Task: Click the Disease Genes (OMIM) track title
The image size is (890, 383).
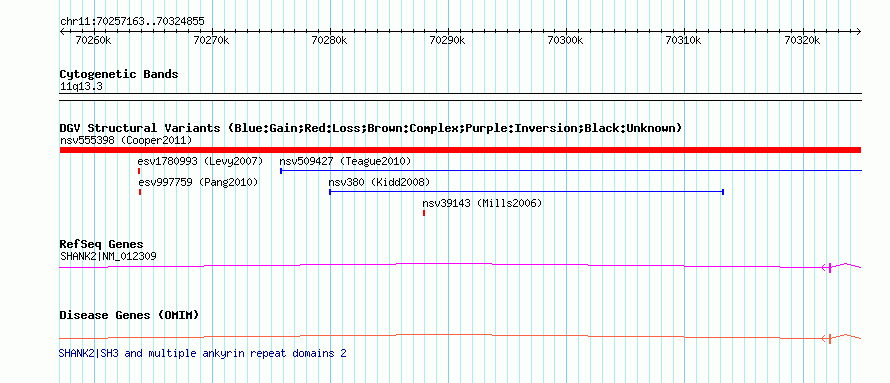Action: pos(129,315)
